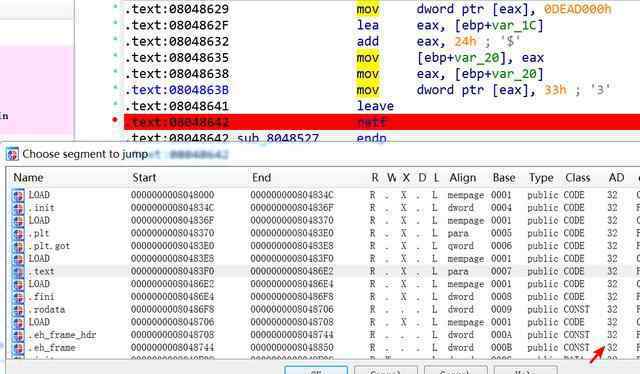640x374 pixels.
Task: Click the segment icon beside .fini
Action: (x=18, y=297)
